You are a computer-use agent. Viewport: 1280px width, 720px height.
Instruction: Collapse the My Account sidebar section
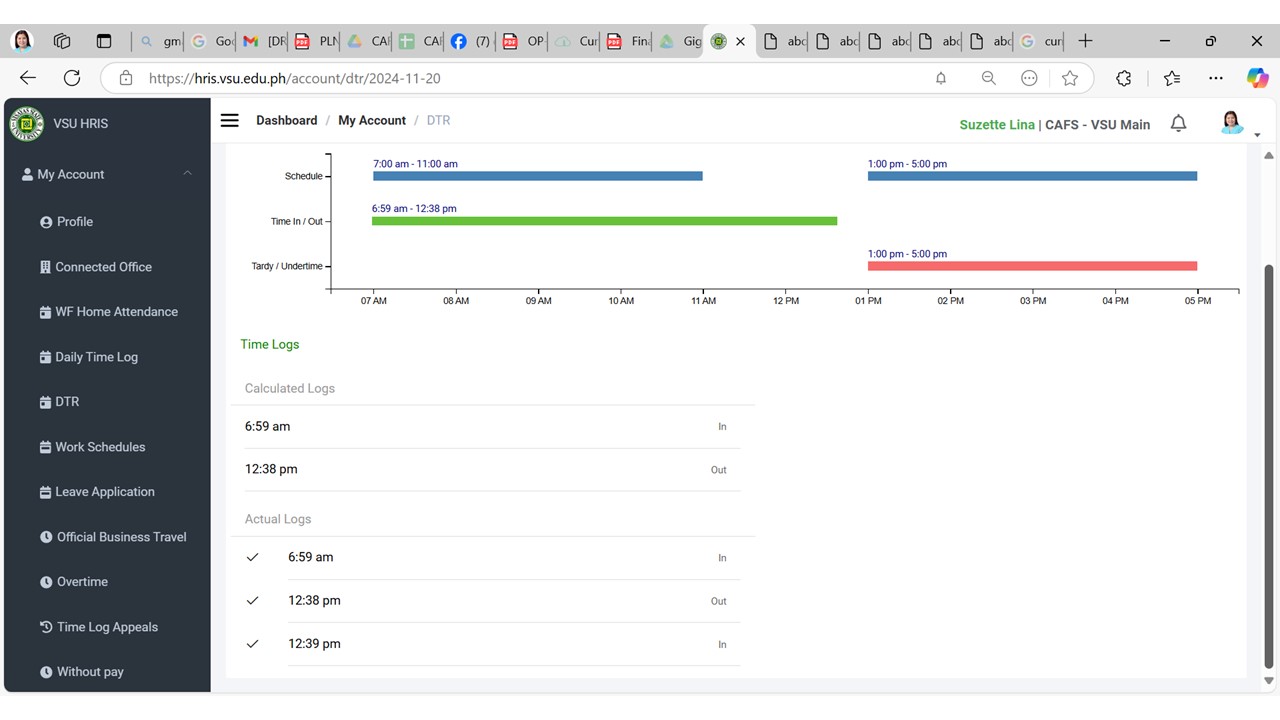point(187,174)
